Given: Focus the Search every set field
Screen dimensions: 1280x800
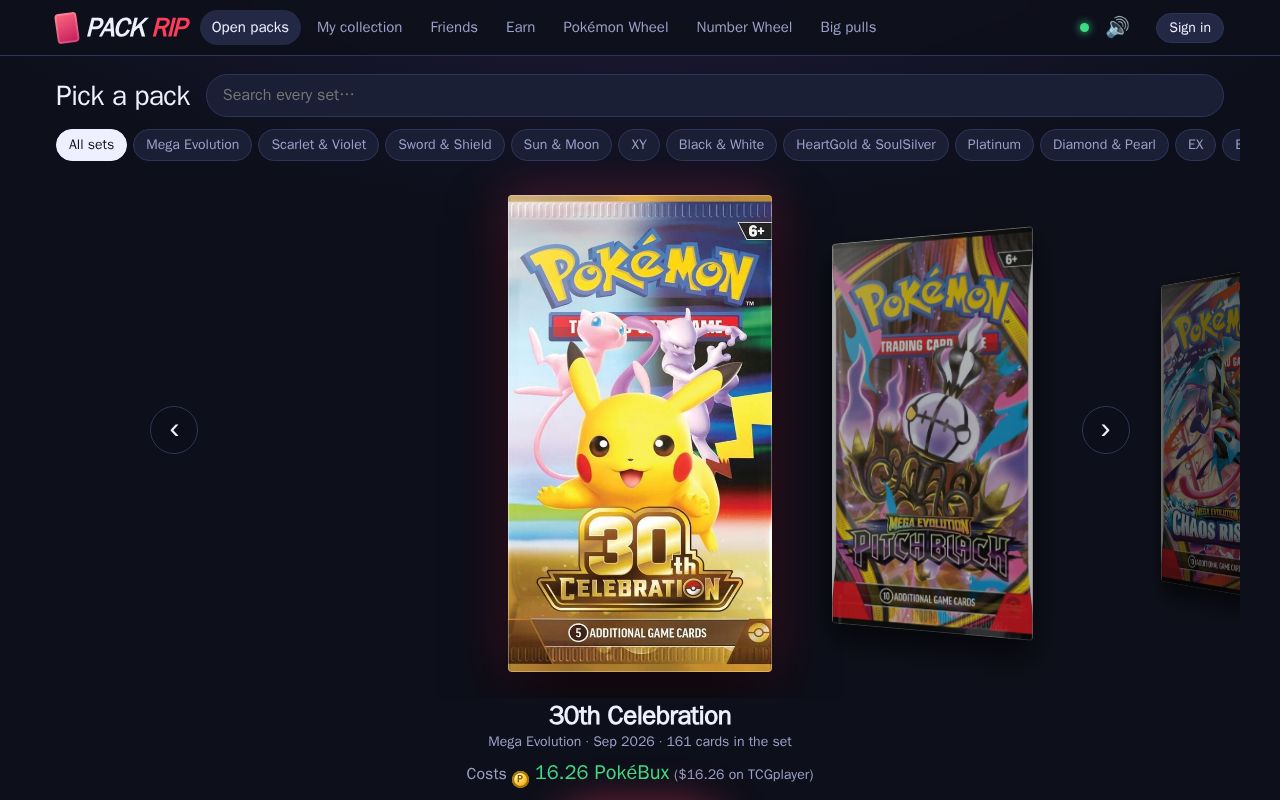Looking at the screenshot, I should pyautogui.click(x=715, y=95).
